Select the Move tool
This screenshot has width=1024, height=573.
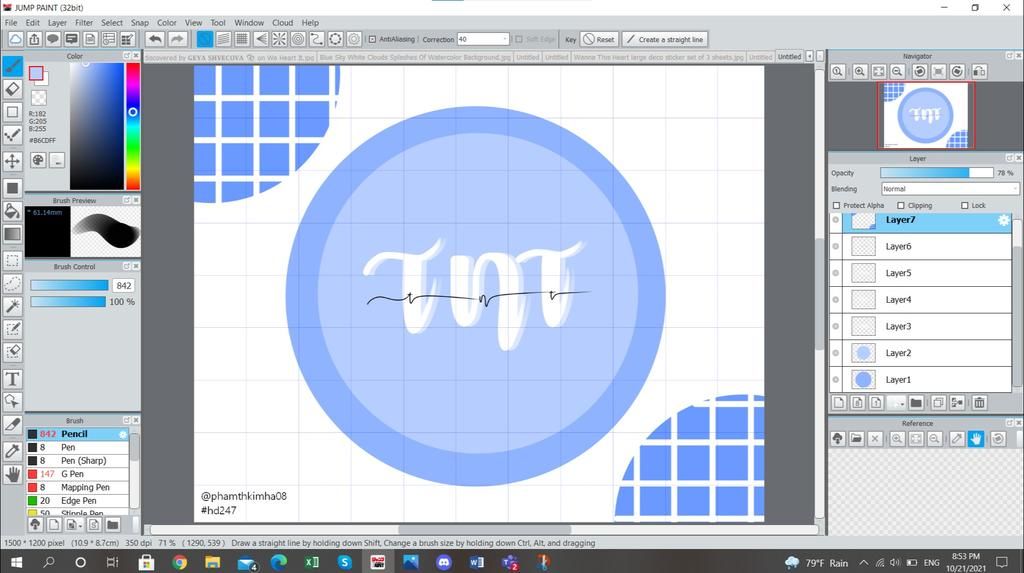12,161
